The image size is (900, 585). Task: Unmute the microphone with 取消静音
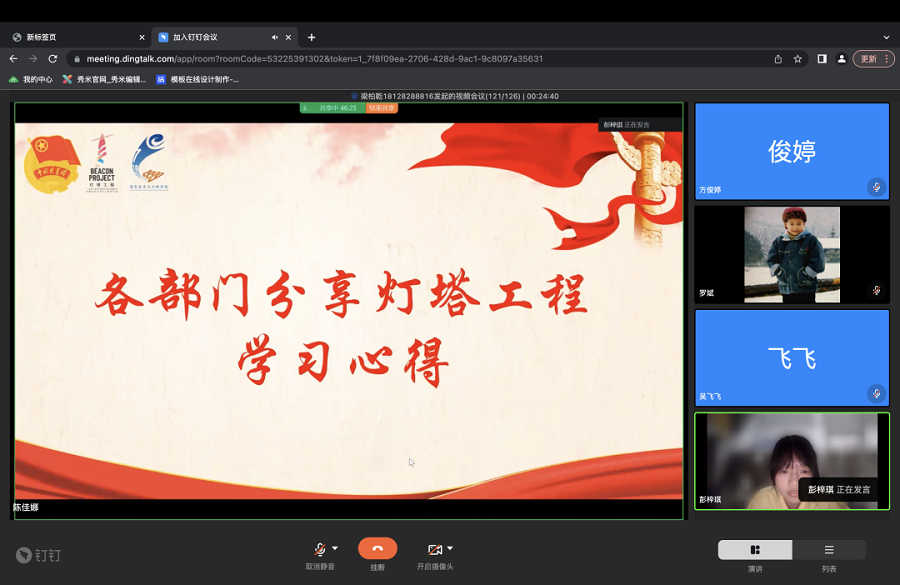[x=320, y=550]
